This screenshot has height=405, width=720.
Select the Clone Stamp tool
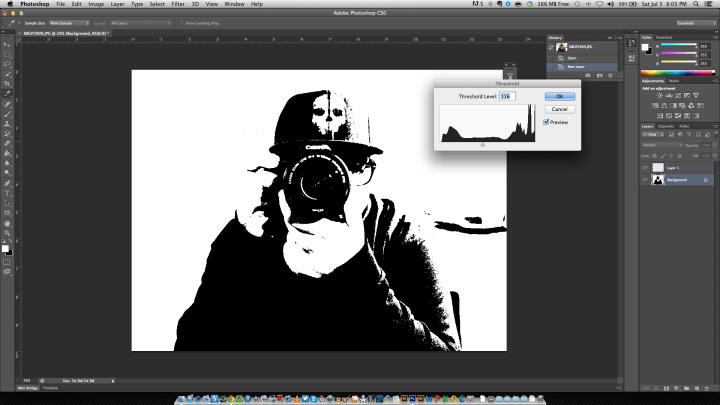coord(7,124)
